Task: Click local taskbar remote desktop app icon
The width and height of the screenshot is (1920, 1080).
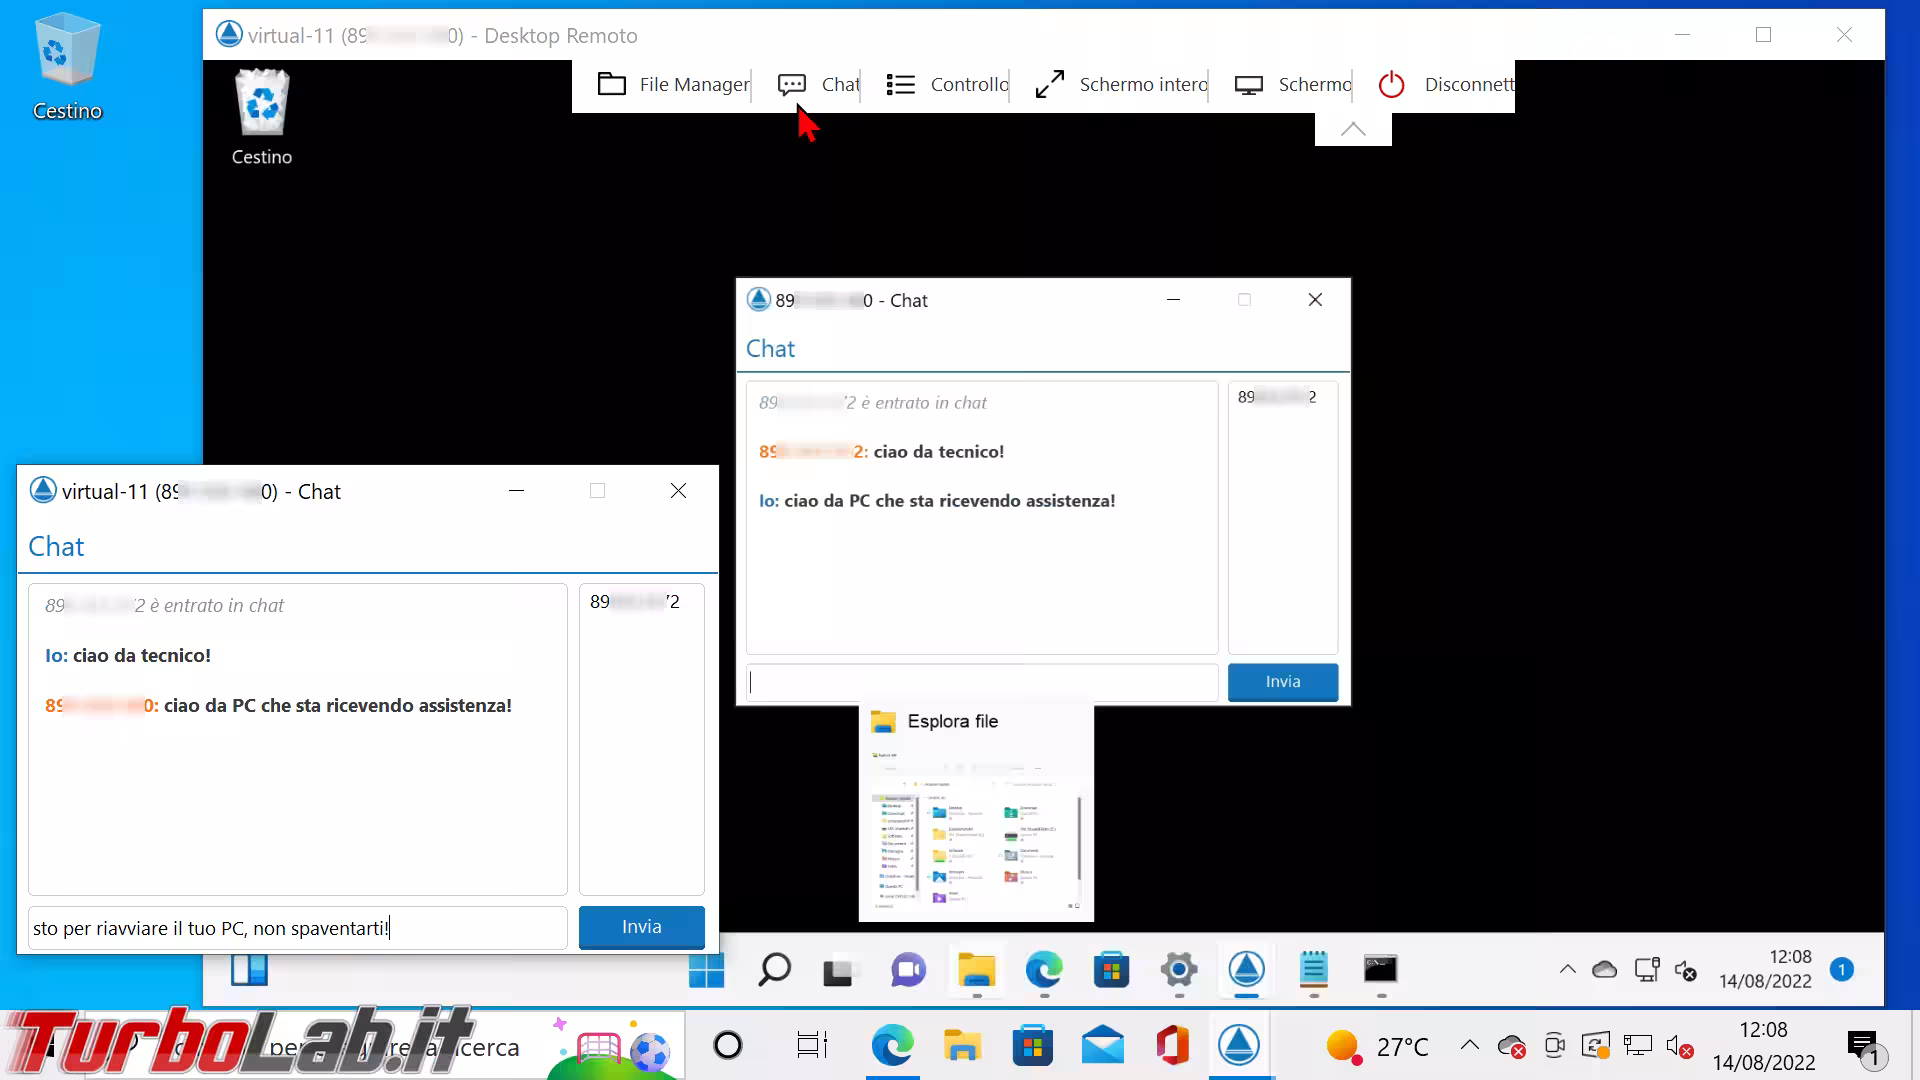Action: (x=1238, y=1046)
